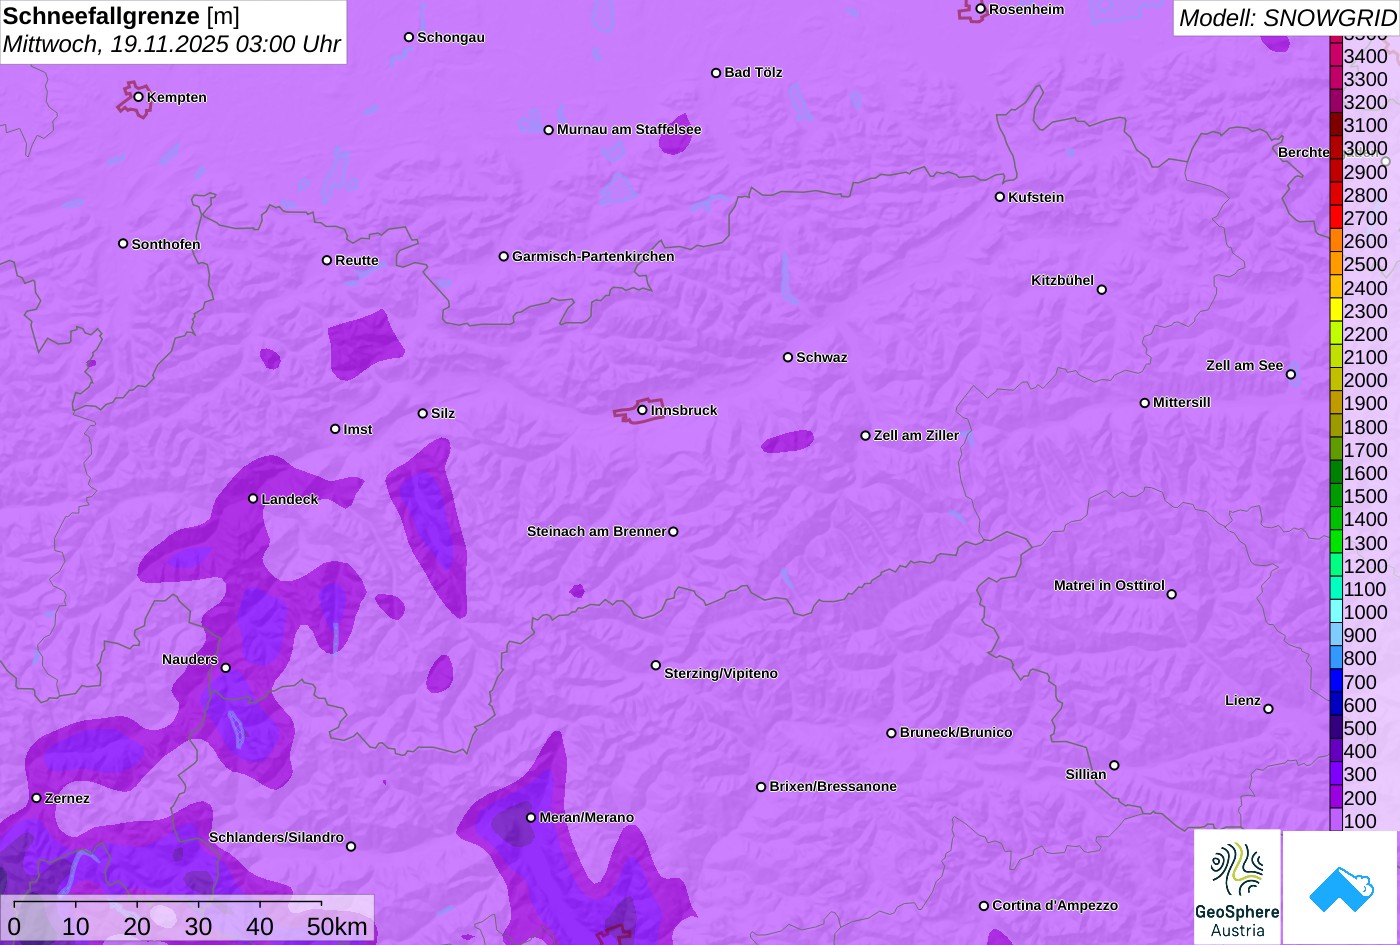Screen dimensions: 1400x945
Task: Select the "Mittersill" town label
Action: tap(1182, 402)
